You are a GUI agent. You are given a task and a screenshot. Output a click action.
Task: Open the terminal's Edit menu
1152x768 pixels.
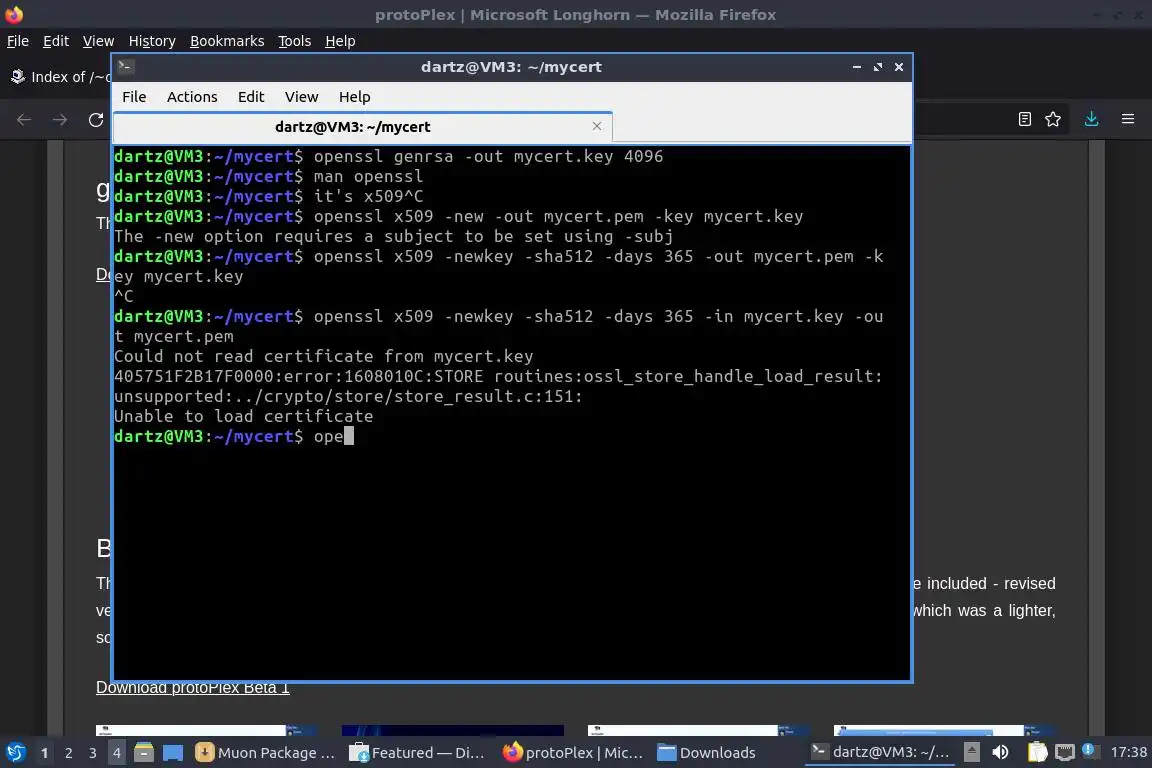(x=251, y=97)
